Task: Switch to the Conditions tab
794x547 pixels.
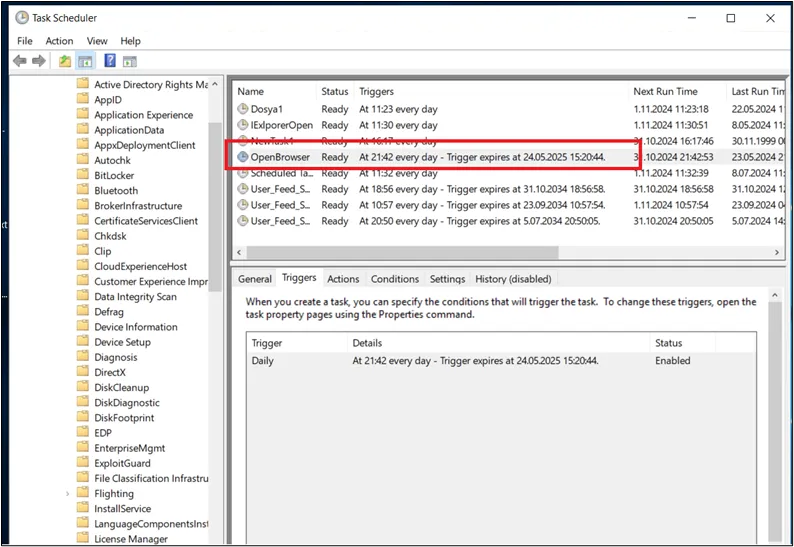Action: [x=395, y=279]
